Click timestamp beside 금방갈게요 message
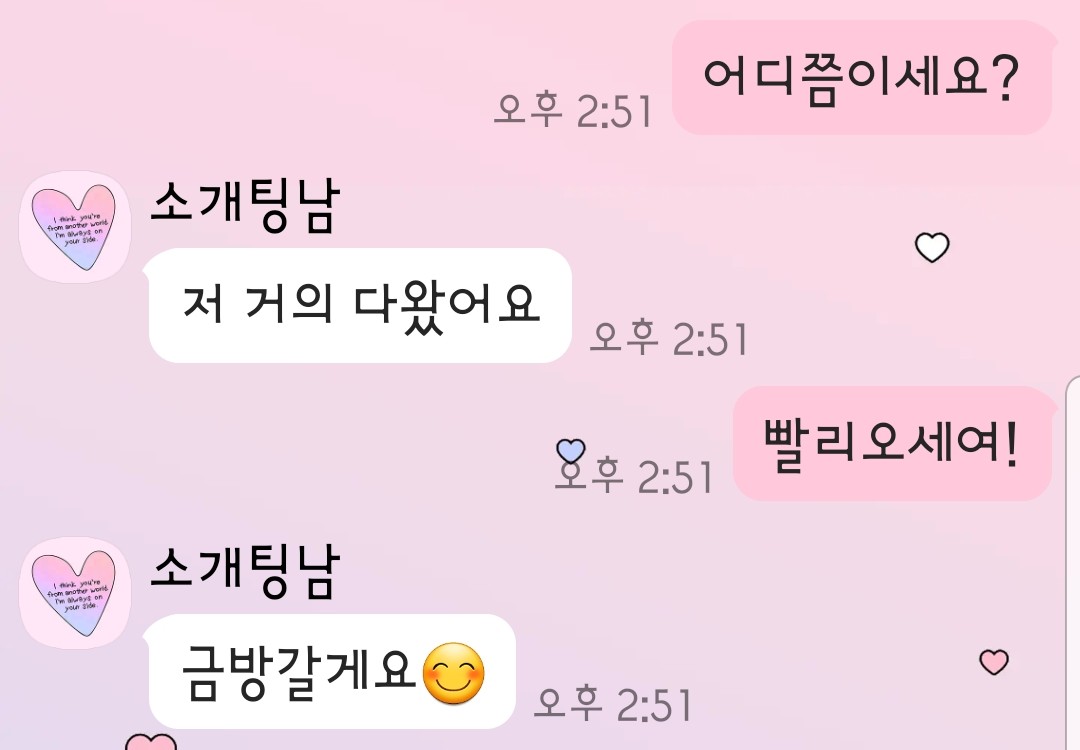 pyautogui.click(x=613, y=704)
